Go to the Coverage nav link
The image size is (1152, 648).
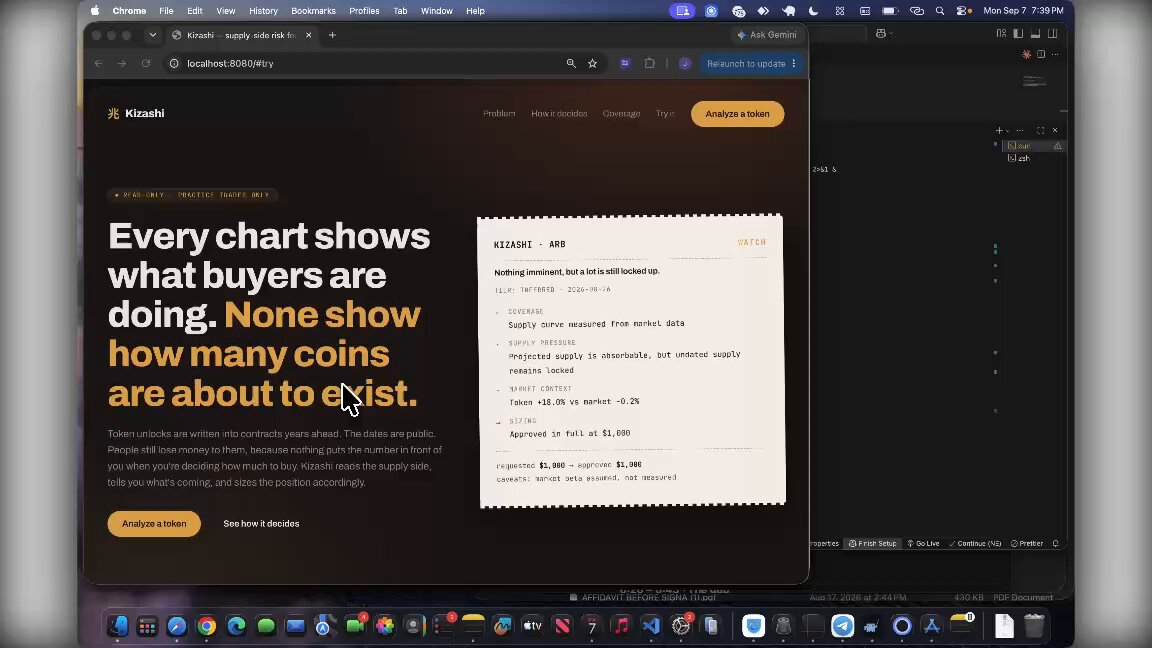pos(622,114)
